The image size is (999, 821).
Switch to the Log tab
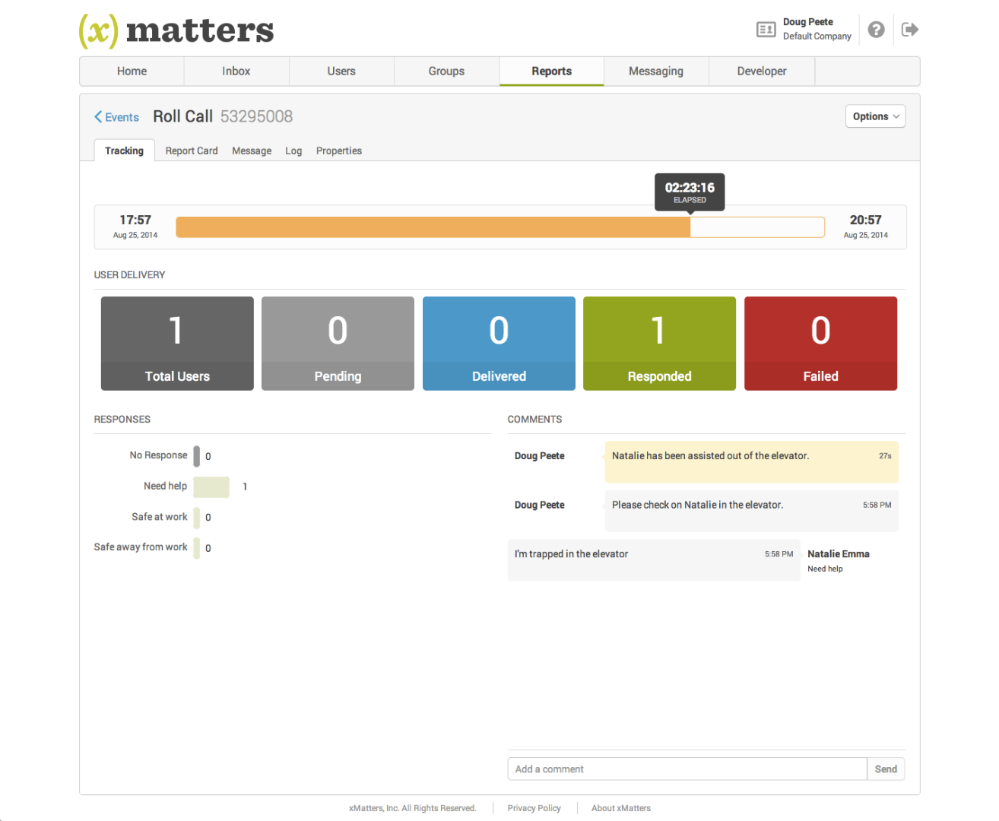tap(294, 151)
